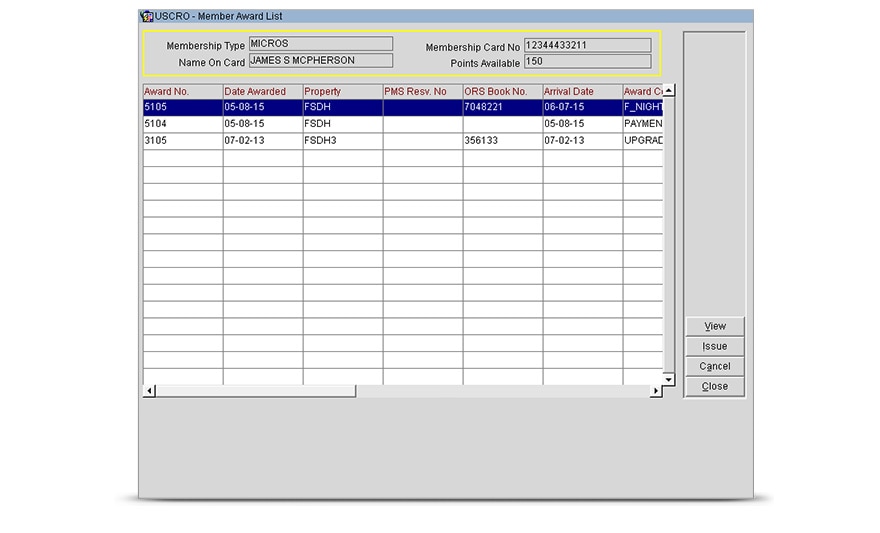Click Arrival Date 07-02-13 cell
The image size is (880, 533).
click(x=583, y=141)
